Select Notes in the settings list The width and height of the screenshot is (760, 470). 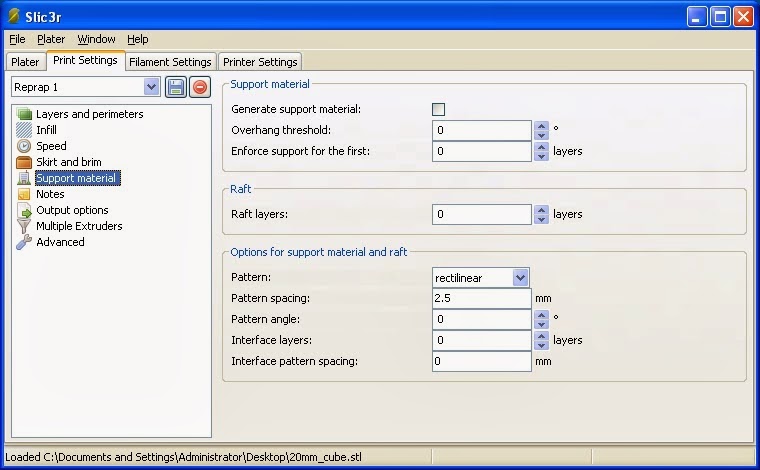pos(50,194)
